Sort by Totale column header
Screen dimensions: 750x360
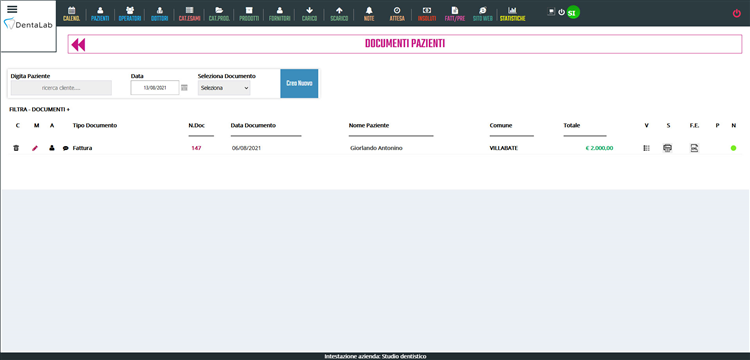tap(572, 125)
